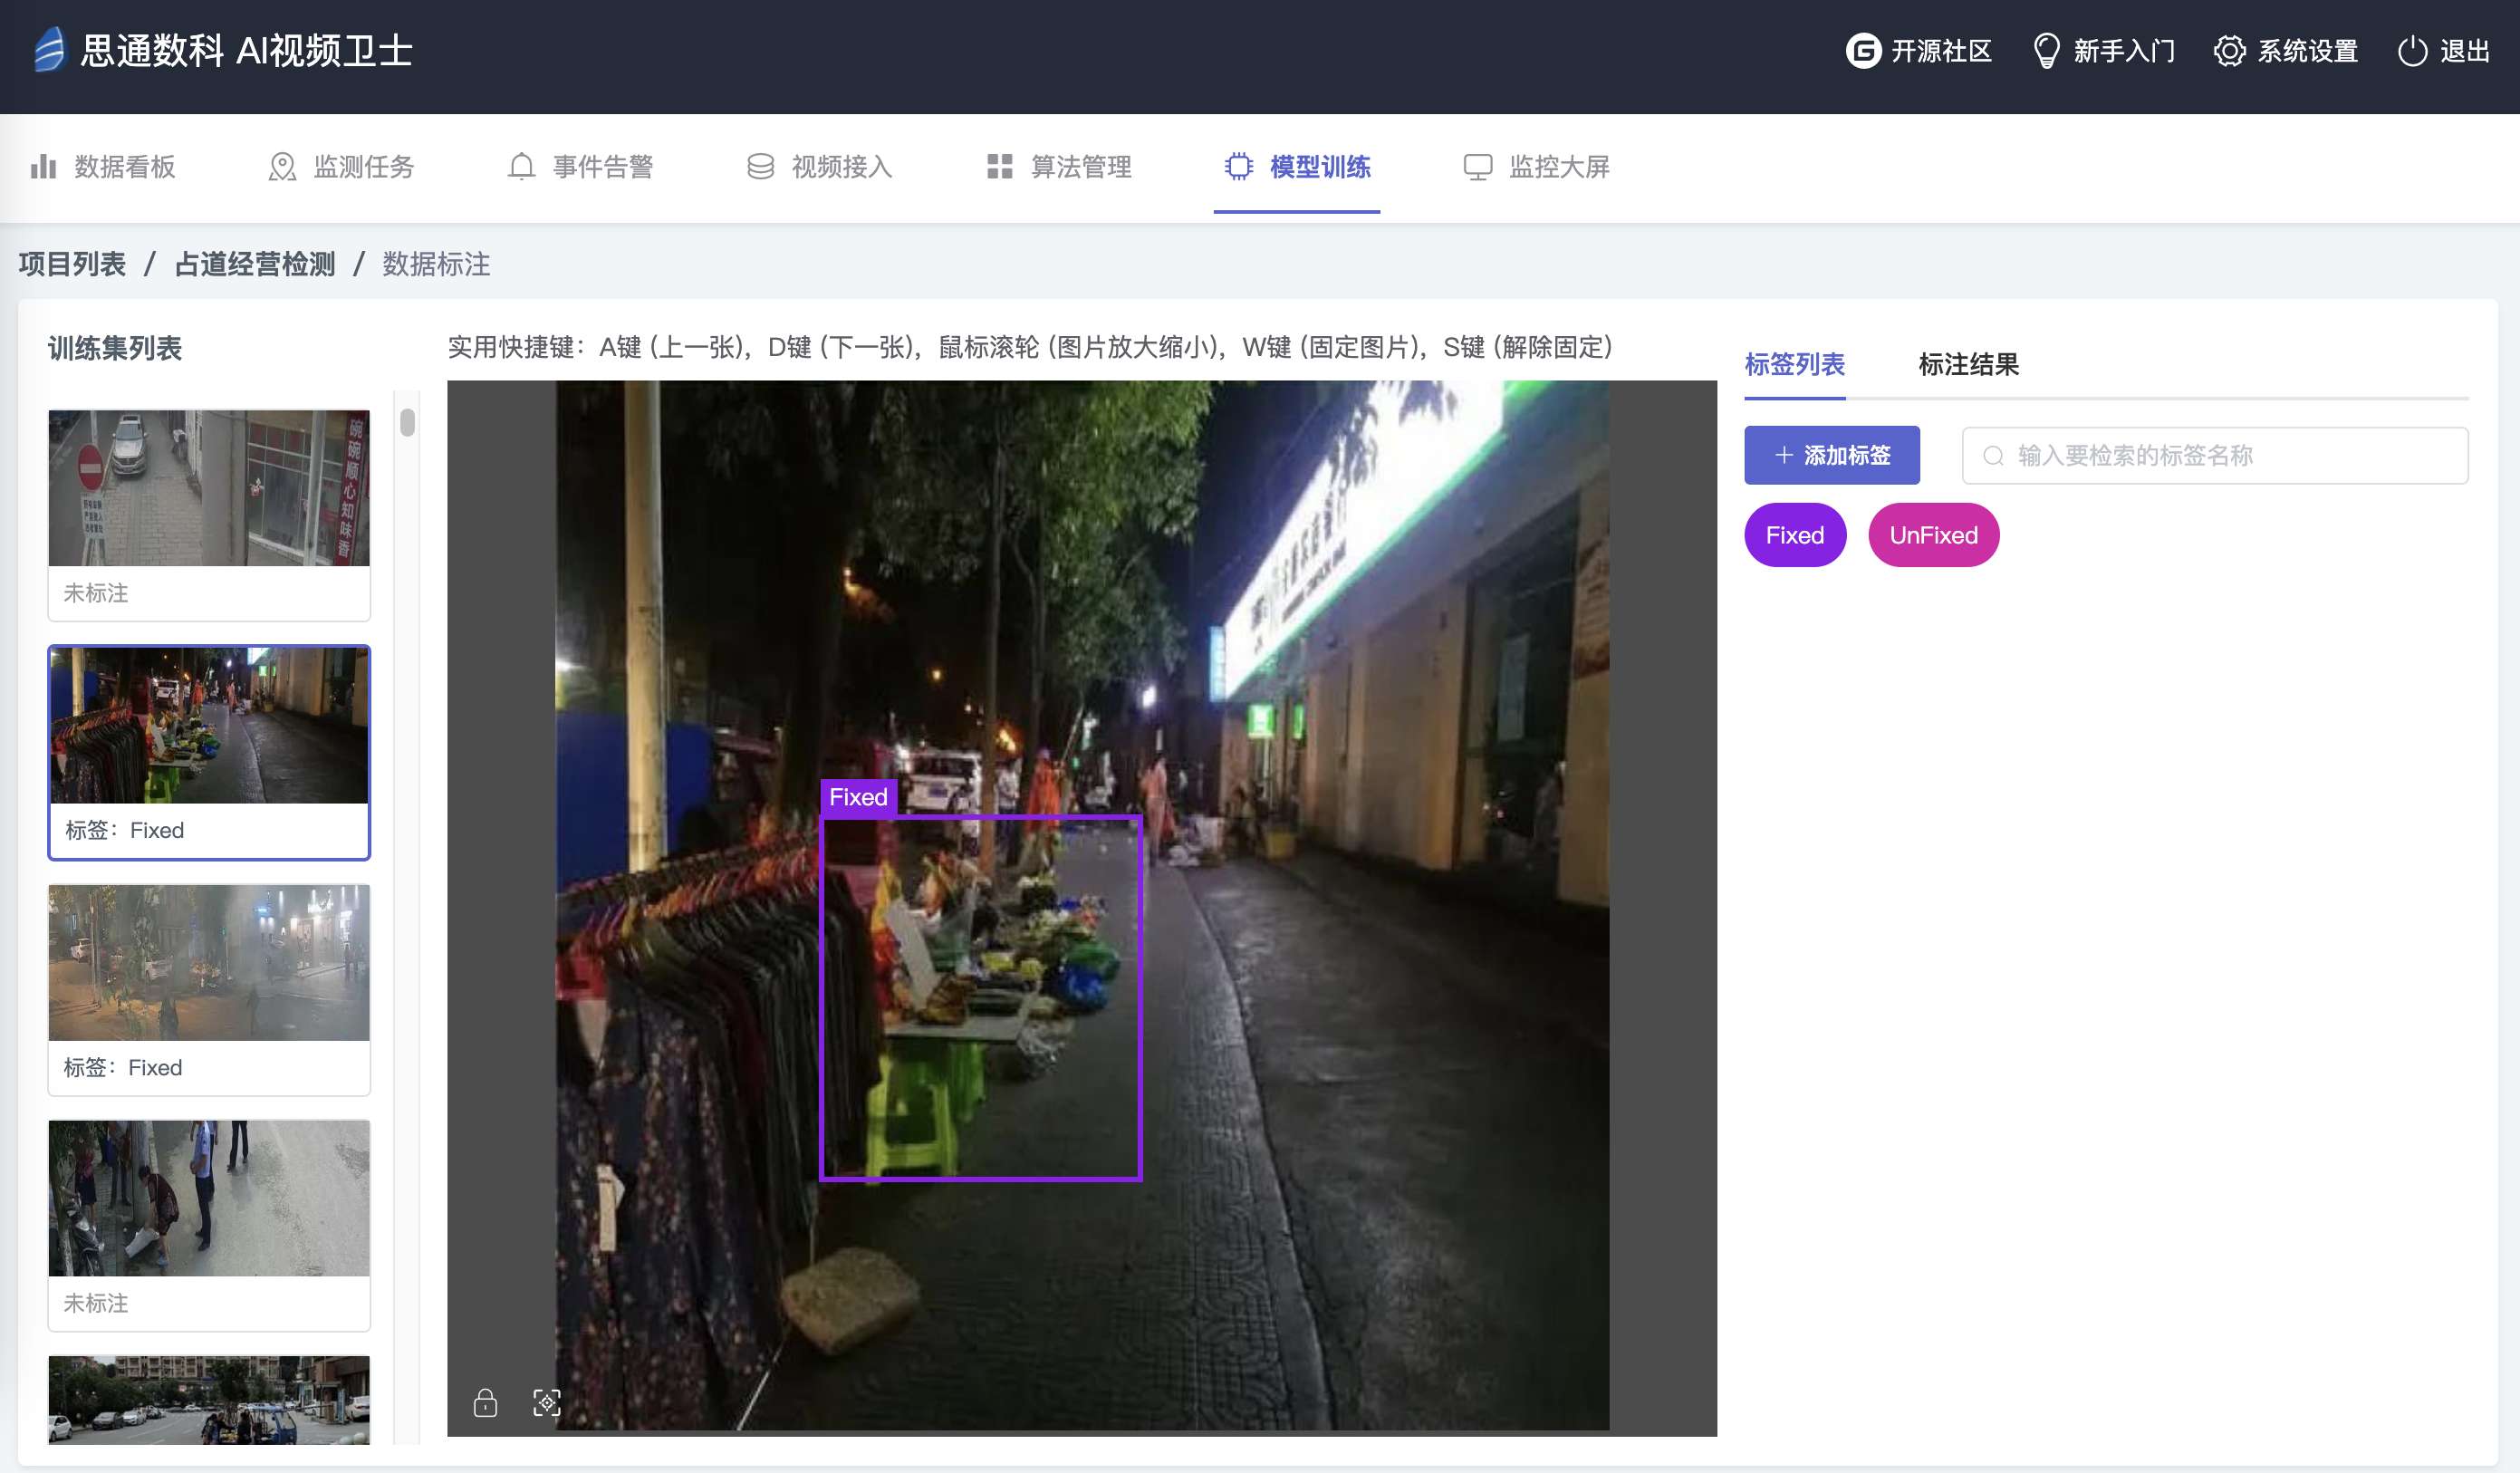The width and height of the screenshot is (2520, 1473).
Task: Select the pink UnFixed label tag
Action: (1933, 535)
